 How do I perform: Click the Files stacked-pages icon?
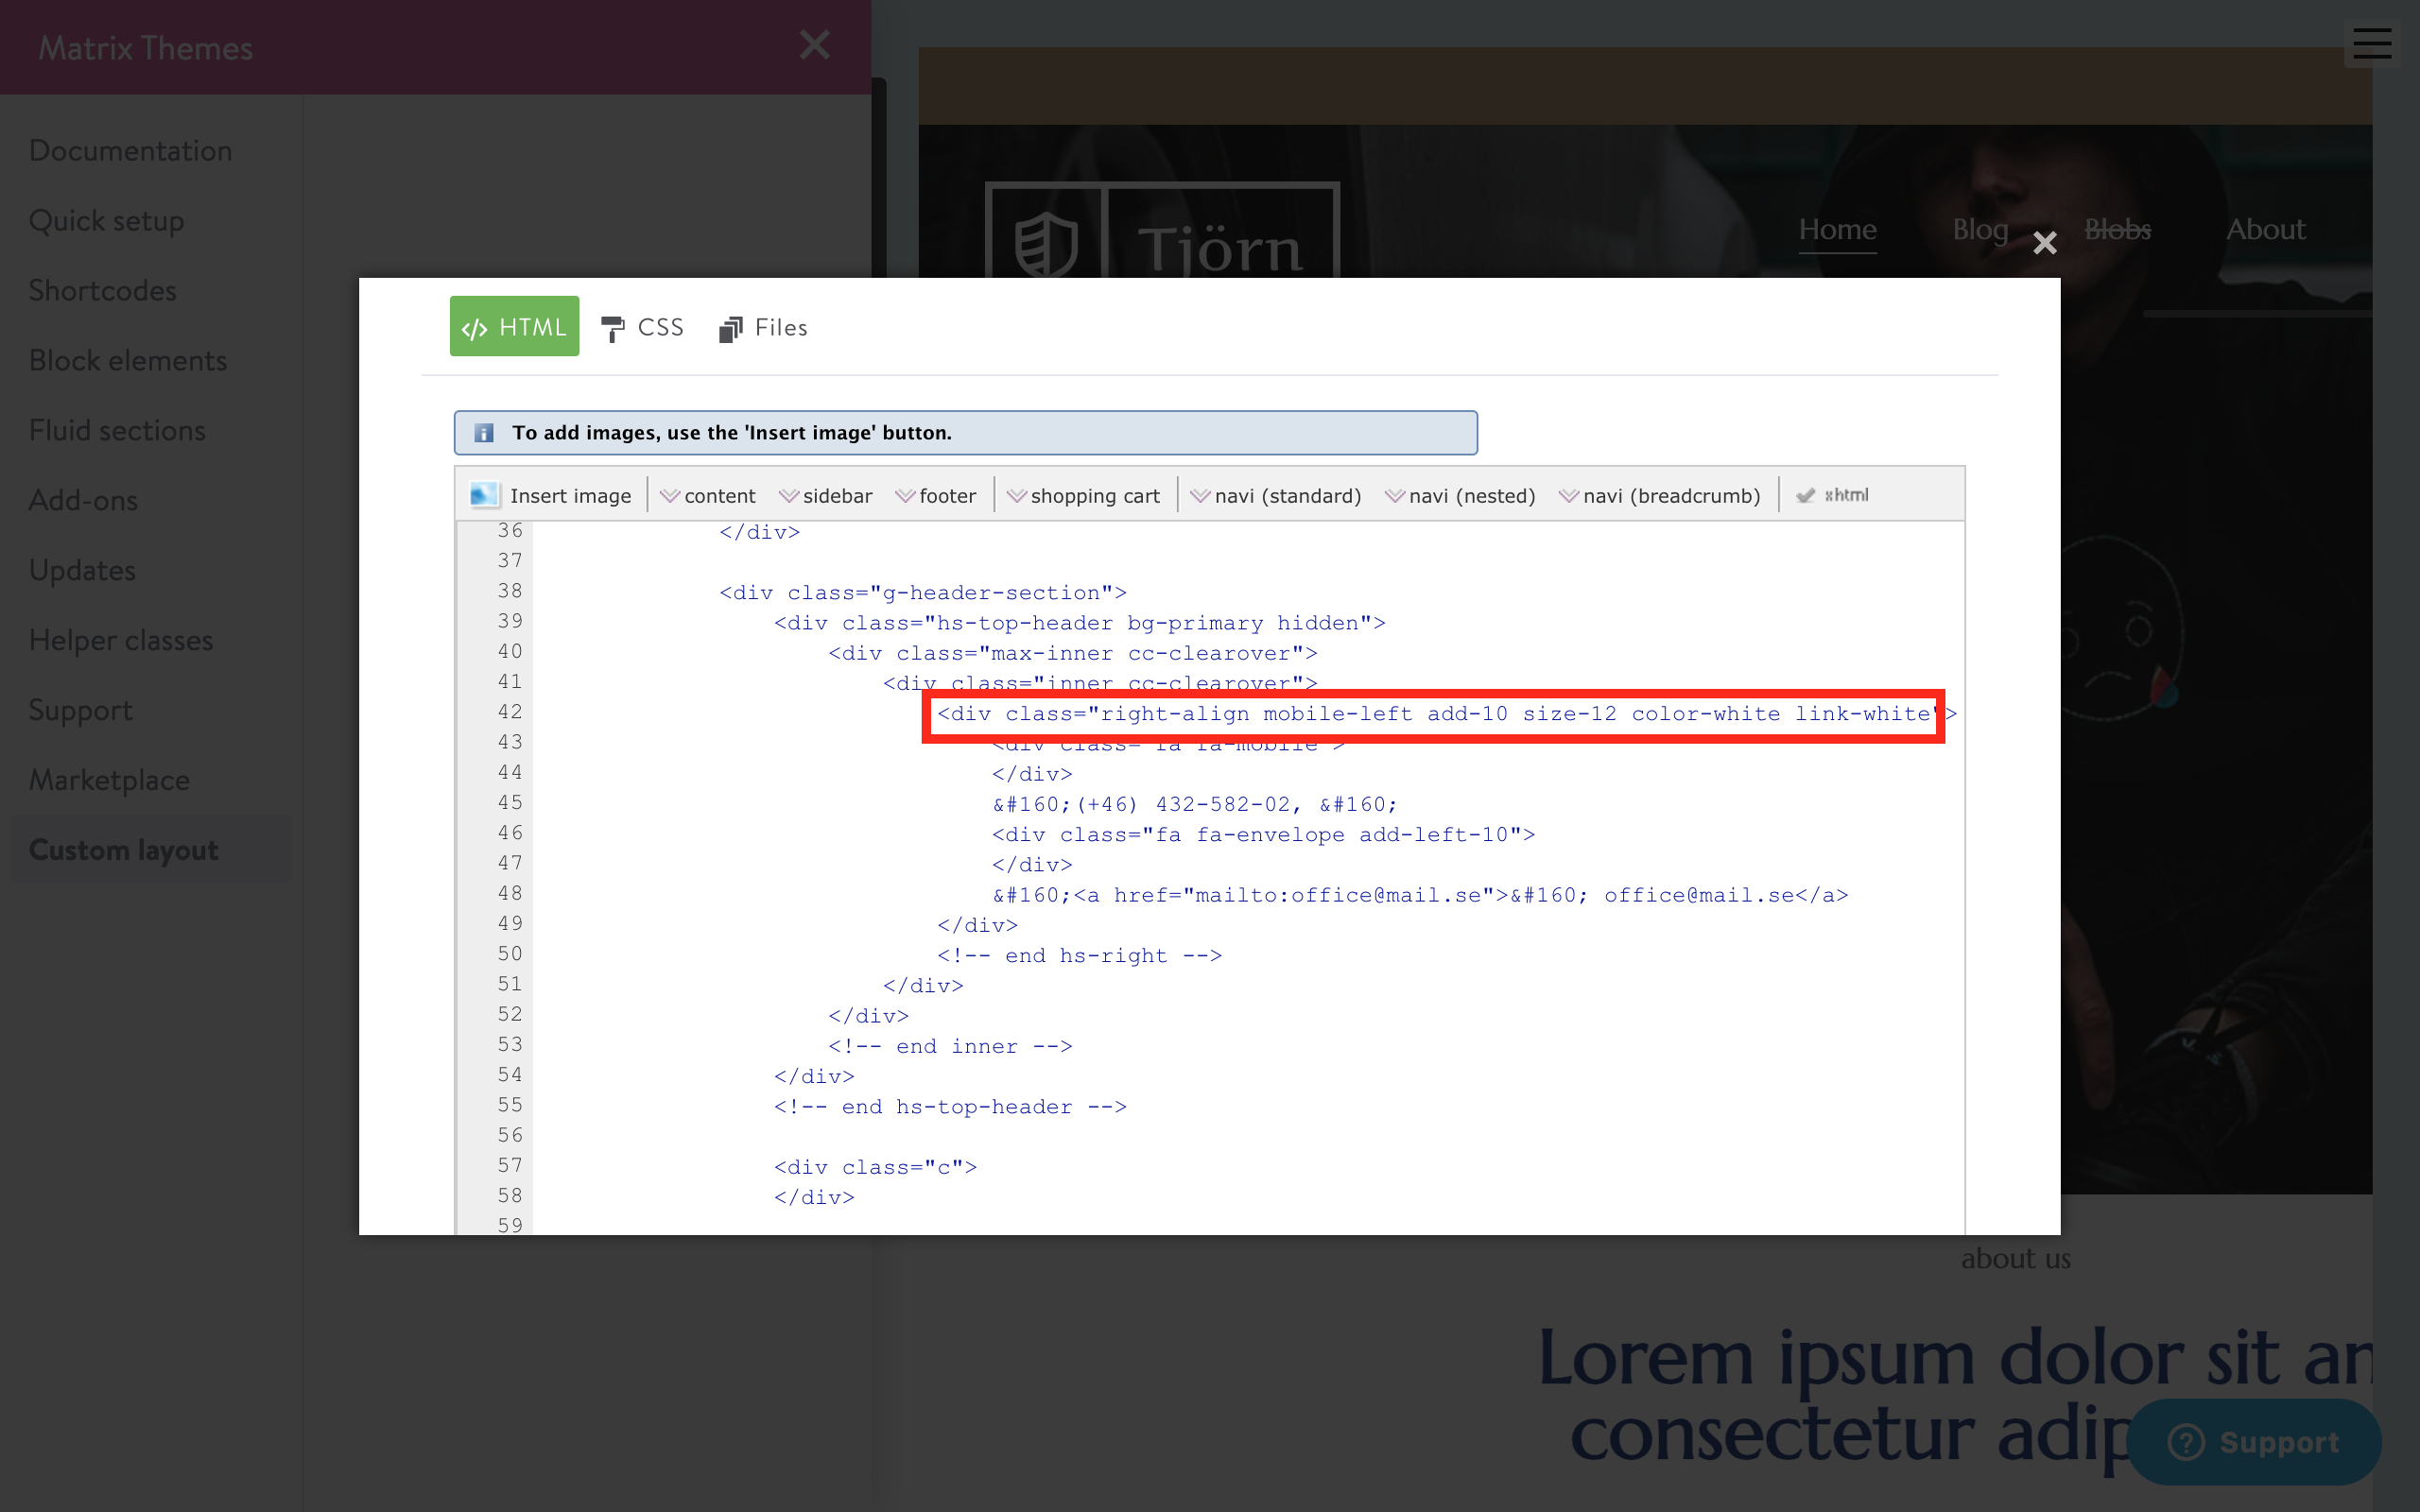[x=731, y=328]
